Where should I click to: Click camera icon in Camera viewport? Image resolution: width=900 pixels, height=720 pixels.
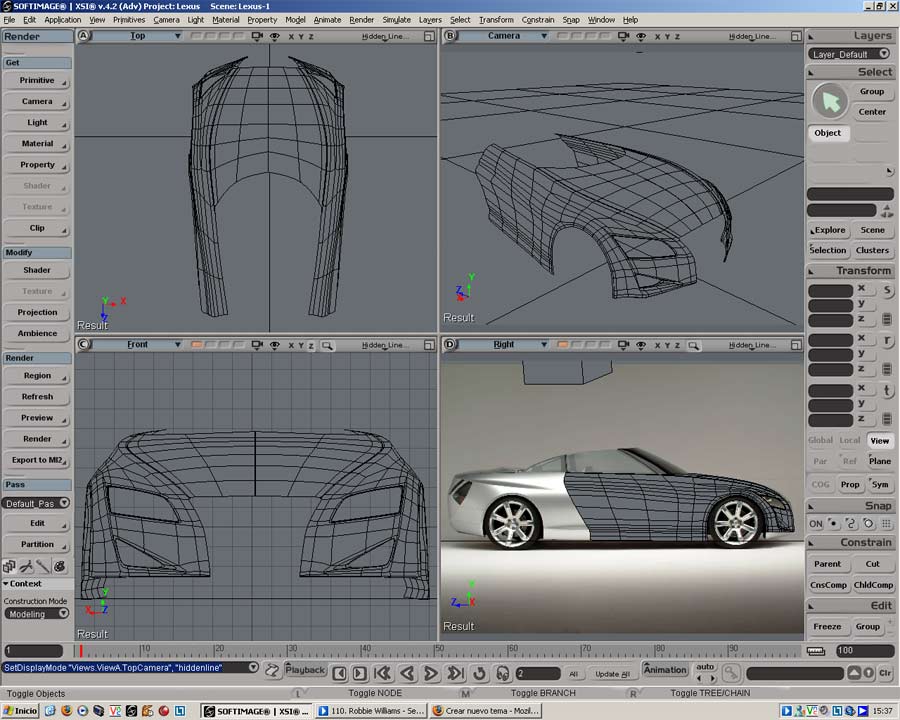point(624,36)
